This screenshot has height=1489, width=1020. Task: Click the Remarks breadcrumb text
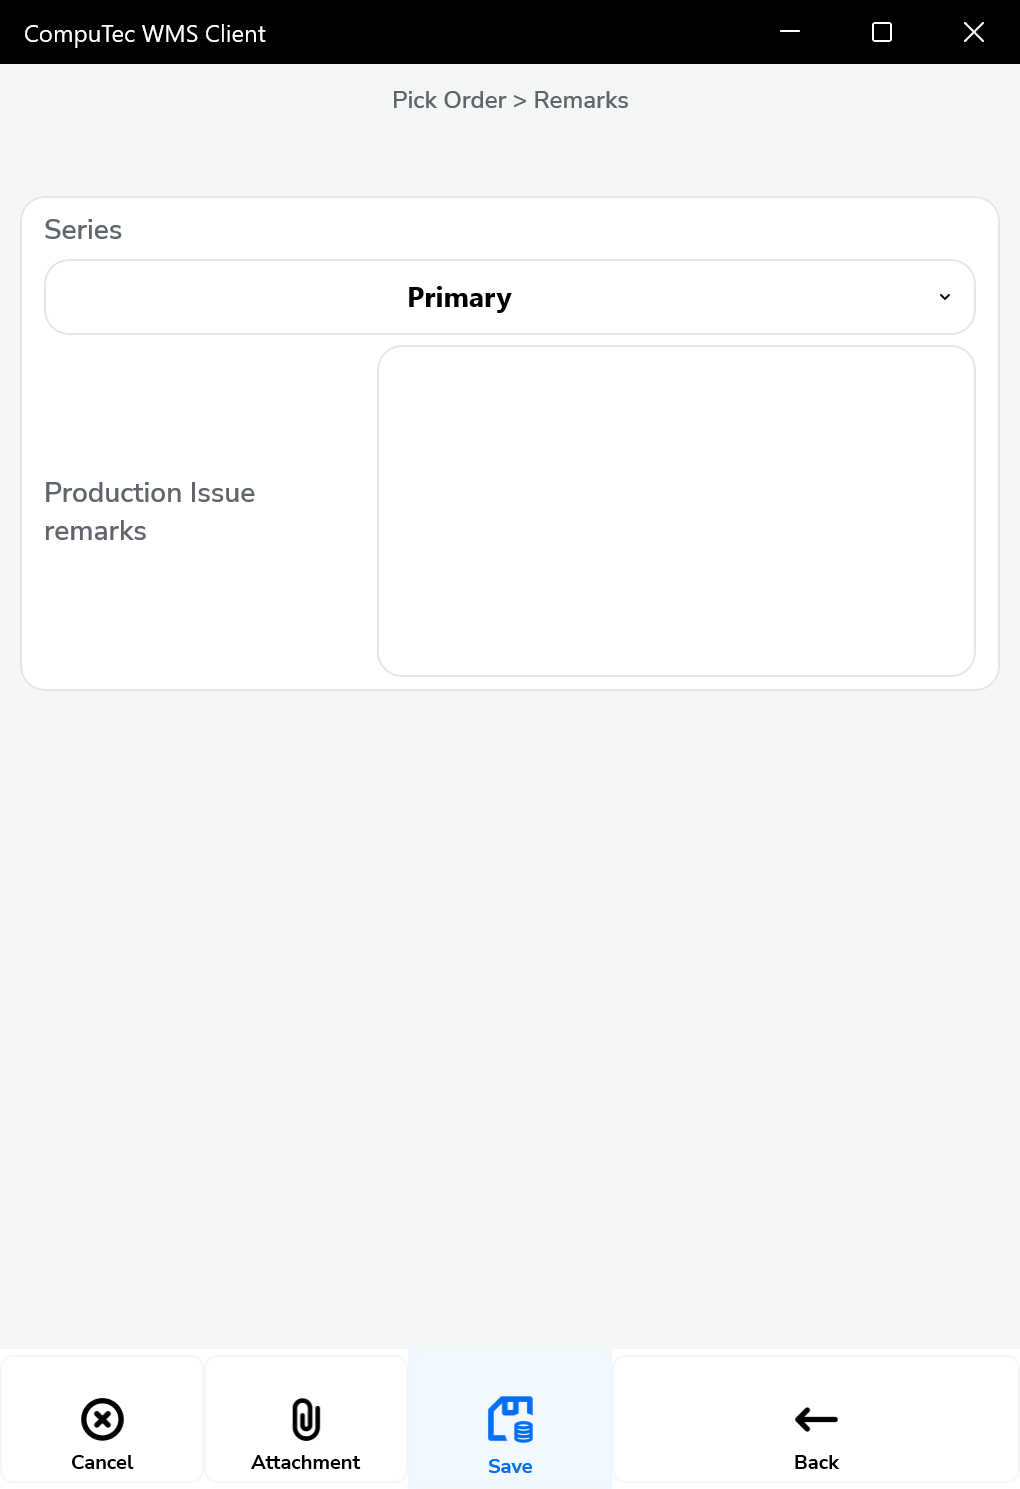click(x=581, y=100)
